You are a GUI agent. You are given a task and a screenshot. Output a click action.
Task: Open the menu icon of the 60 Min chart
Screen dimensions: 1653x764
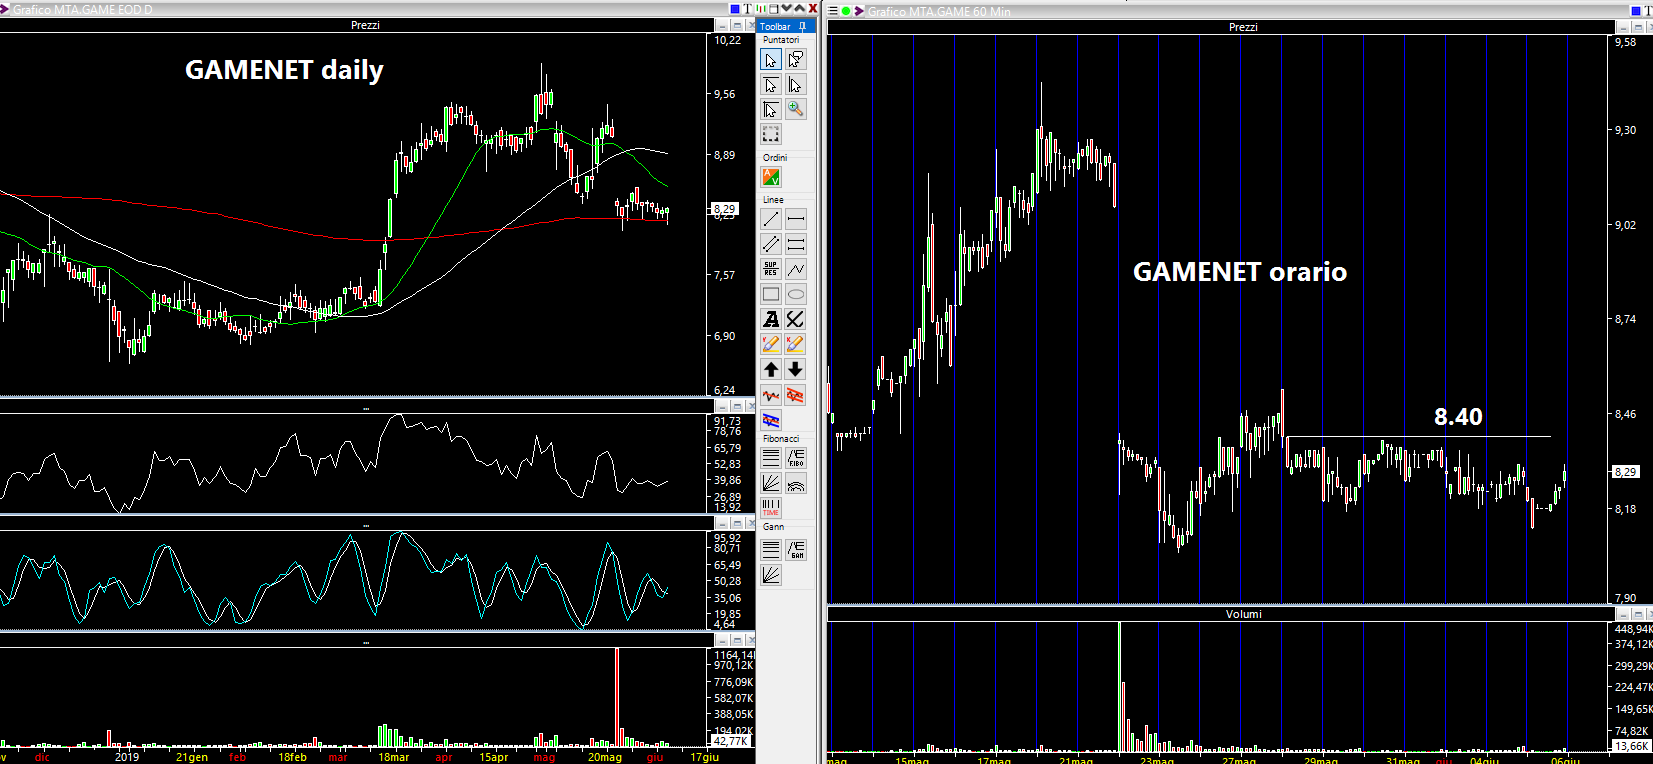point(833,11)
